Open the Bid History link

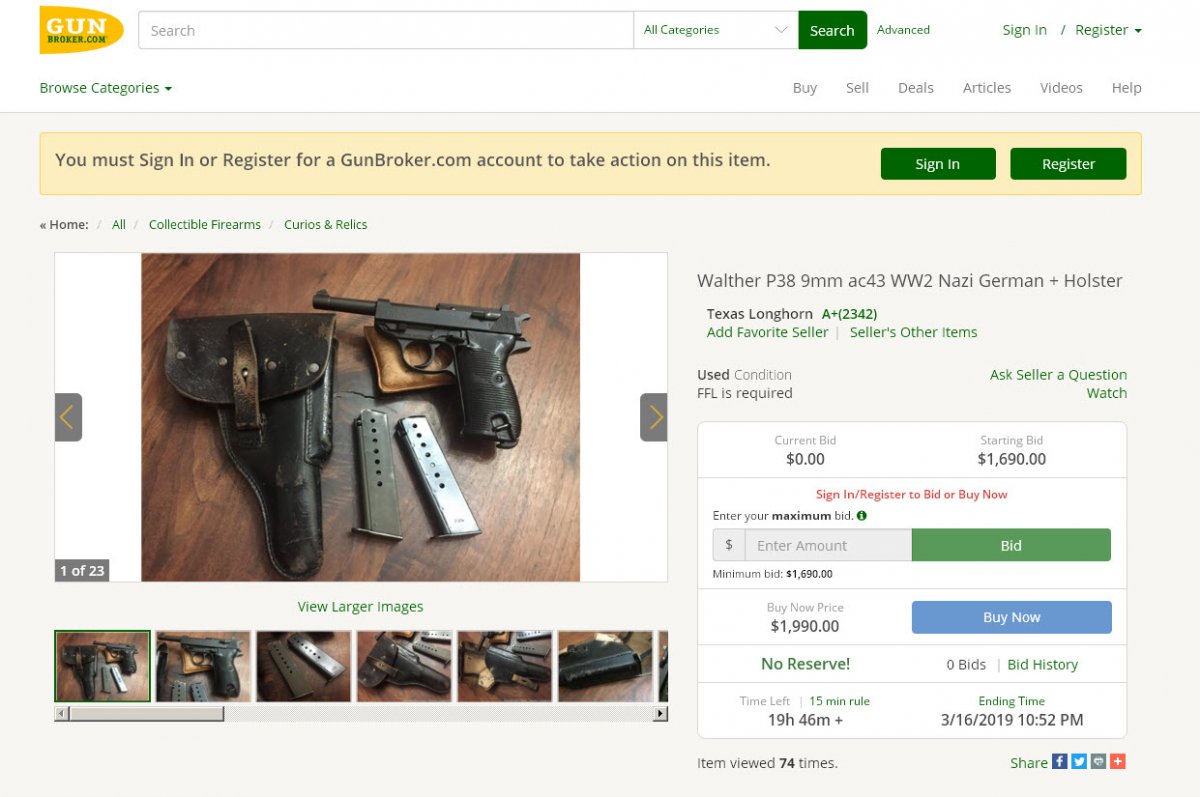click(1042, 664)
